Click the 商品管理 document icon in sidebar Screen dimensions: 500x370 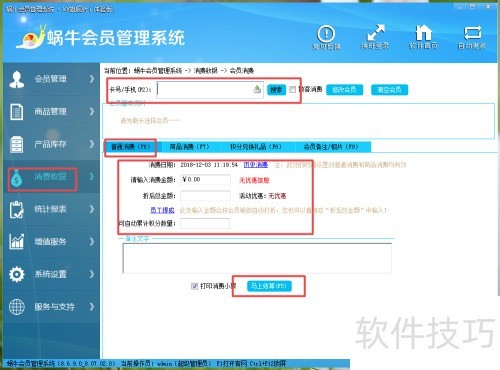click(17, 112)
